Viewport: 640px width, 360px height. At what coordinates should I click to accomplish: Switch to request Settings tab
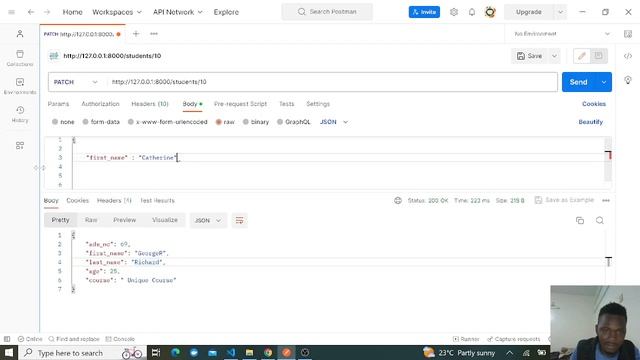(318, 104)
